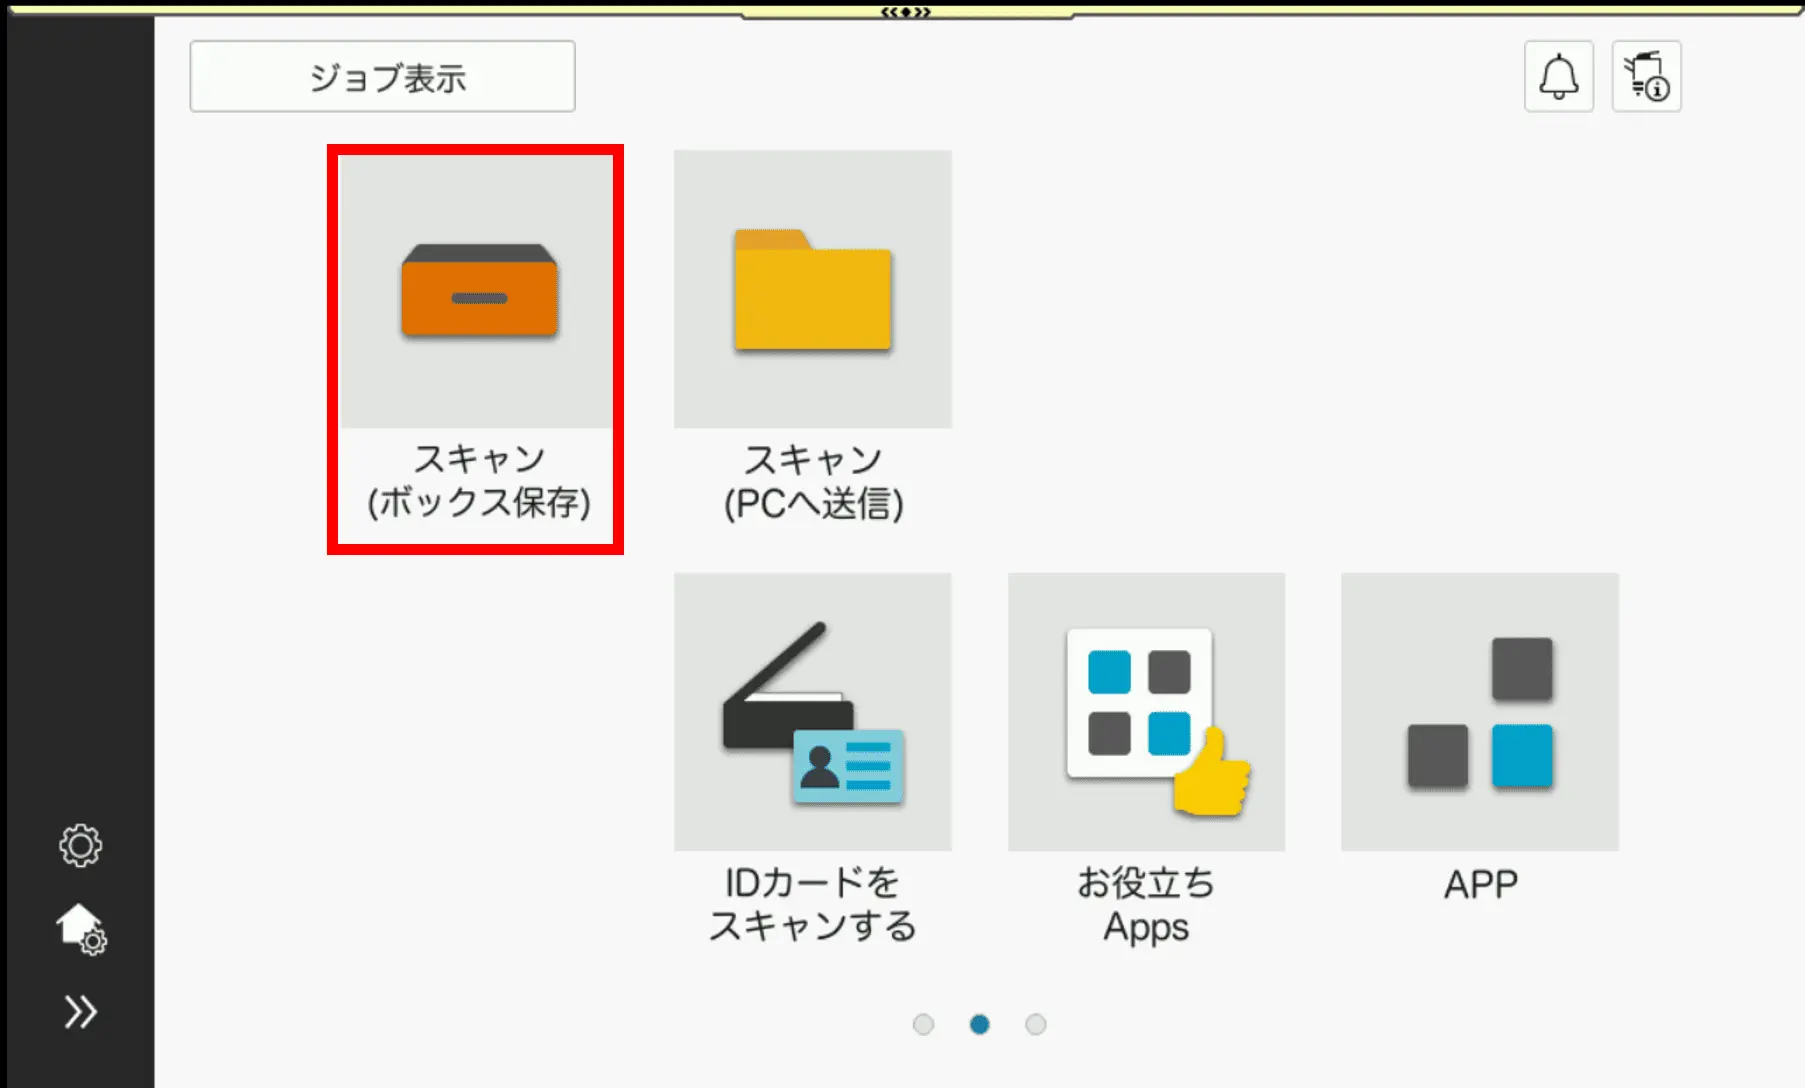
Task: Open the orange drawer Scan box-save icon
Action: pyautogui.click(x=478, y=290)
